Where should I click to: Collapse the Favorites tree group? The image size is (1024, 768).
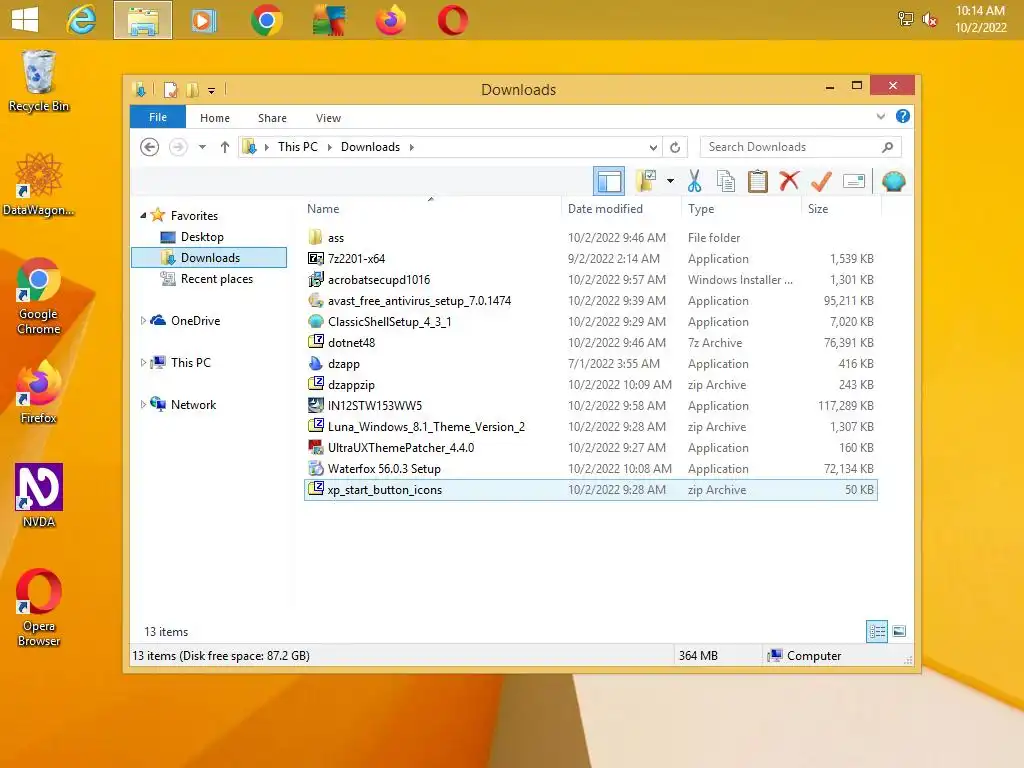tap(143, 215)
